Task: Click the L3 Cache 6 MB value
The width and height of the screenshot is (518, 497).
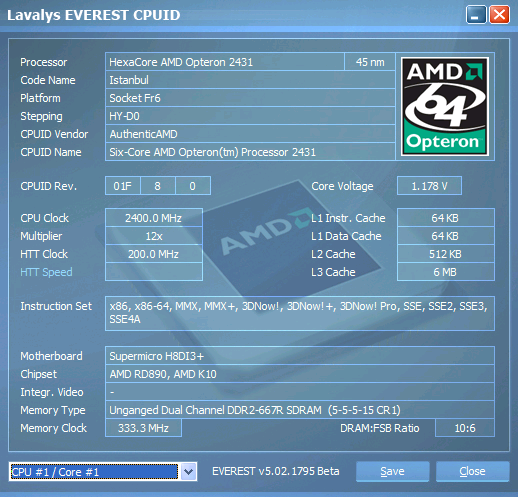Action: pyautogui.click(x=446, y=272)
